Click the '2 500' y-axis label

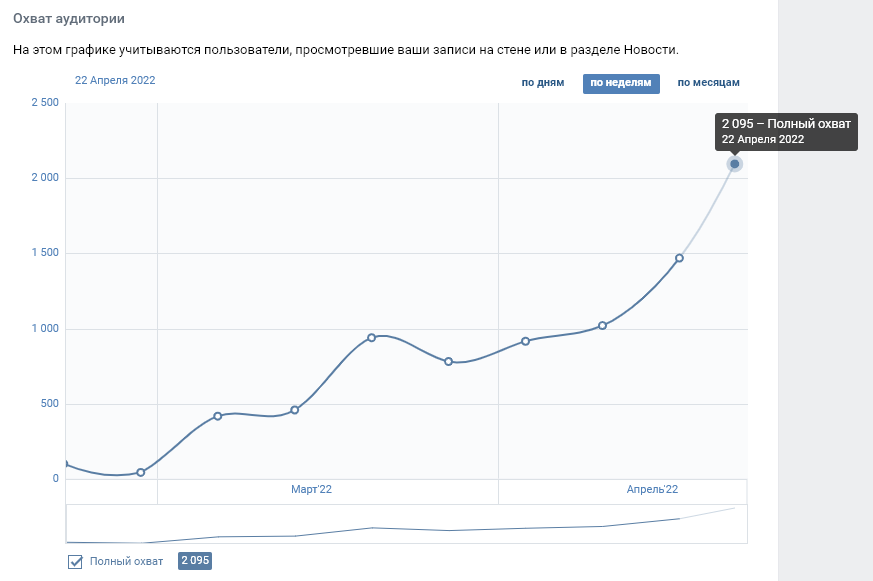pos(45,102)
